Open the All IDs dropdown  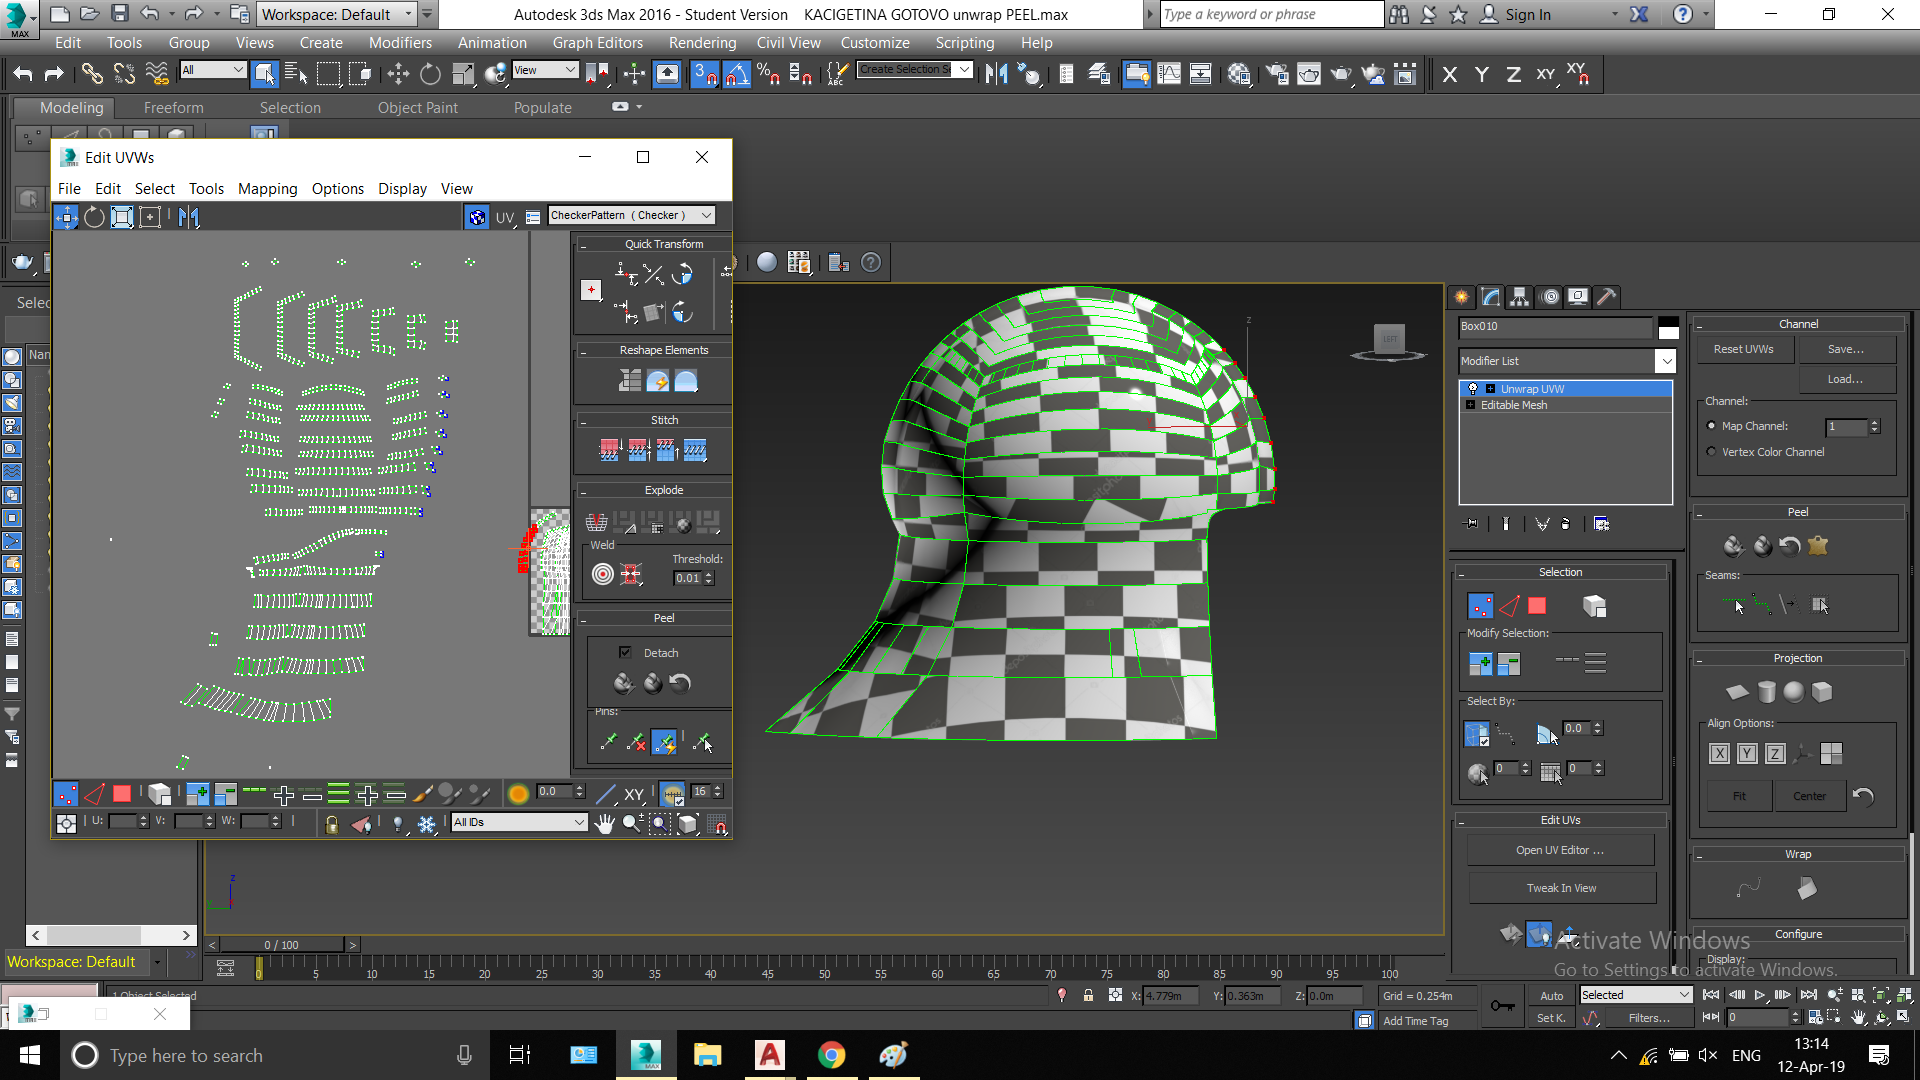tap(519, 822)
